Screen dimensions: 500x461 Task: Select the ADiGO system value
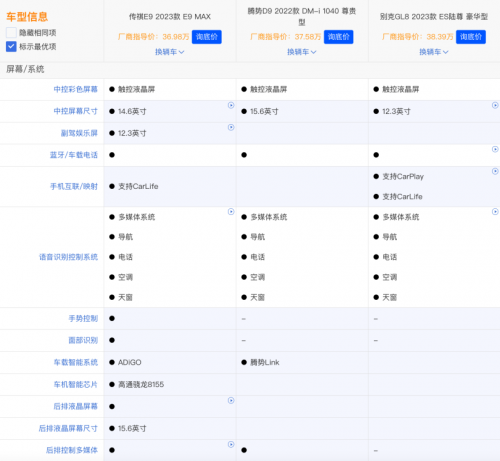pos(130,362)
